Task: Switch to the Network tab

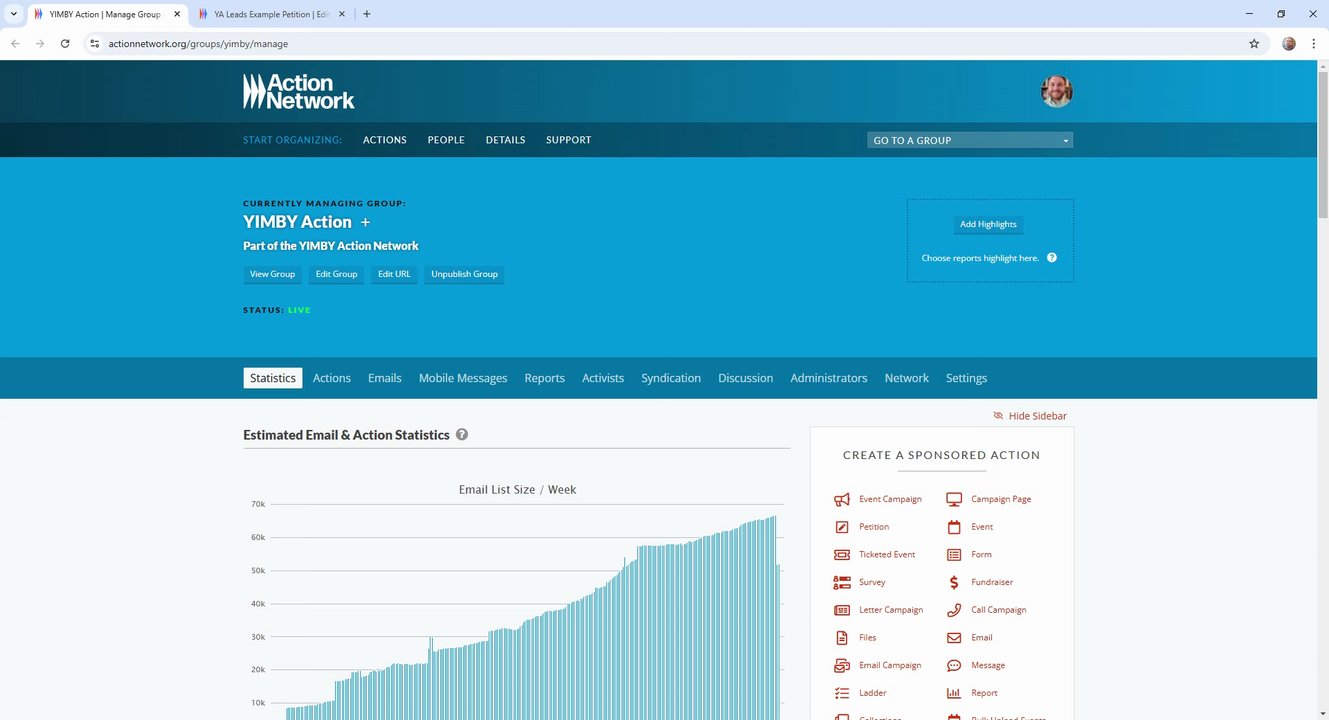Action: pos(907,378)
